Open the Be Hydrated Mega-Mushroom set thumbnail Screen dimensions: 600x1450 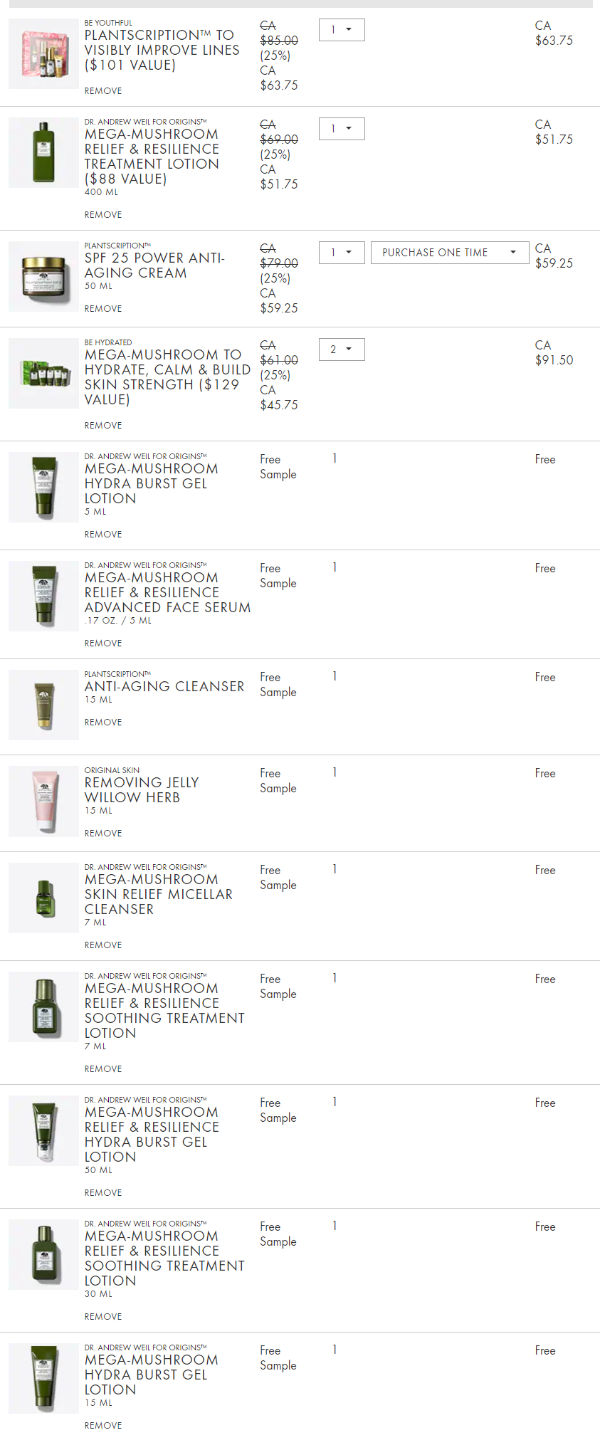43,373
